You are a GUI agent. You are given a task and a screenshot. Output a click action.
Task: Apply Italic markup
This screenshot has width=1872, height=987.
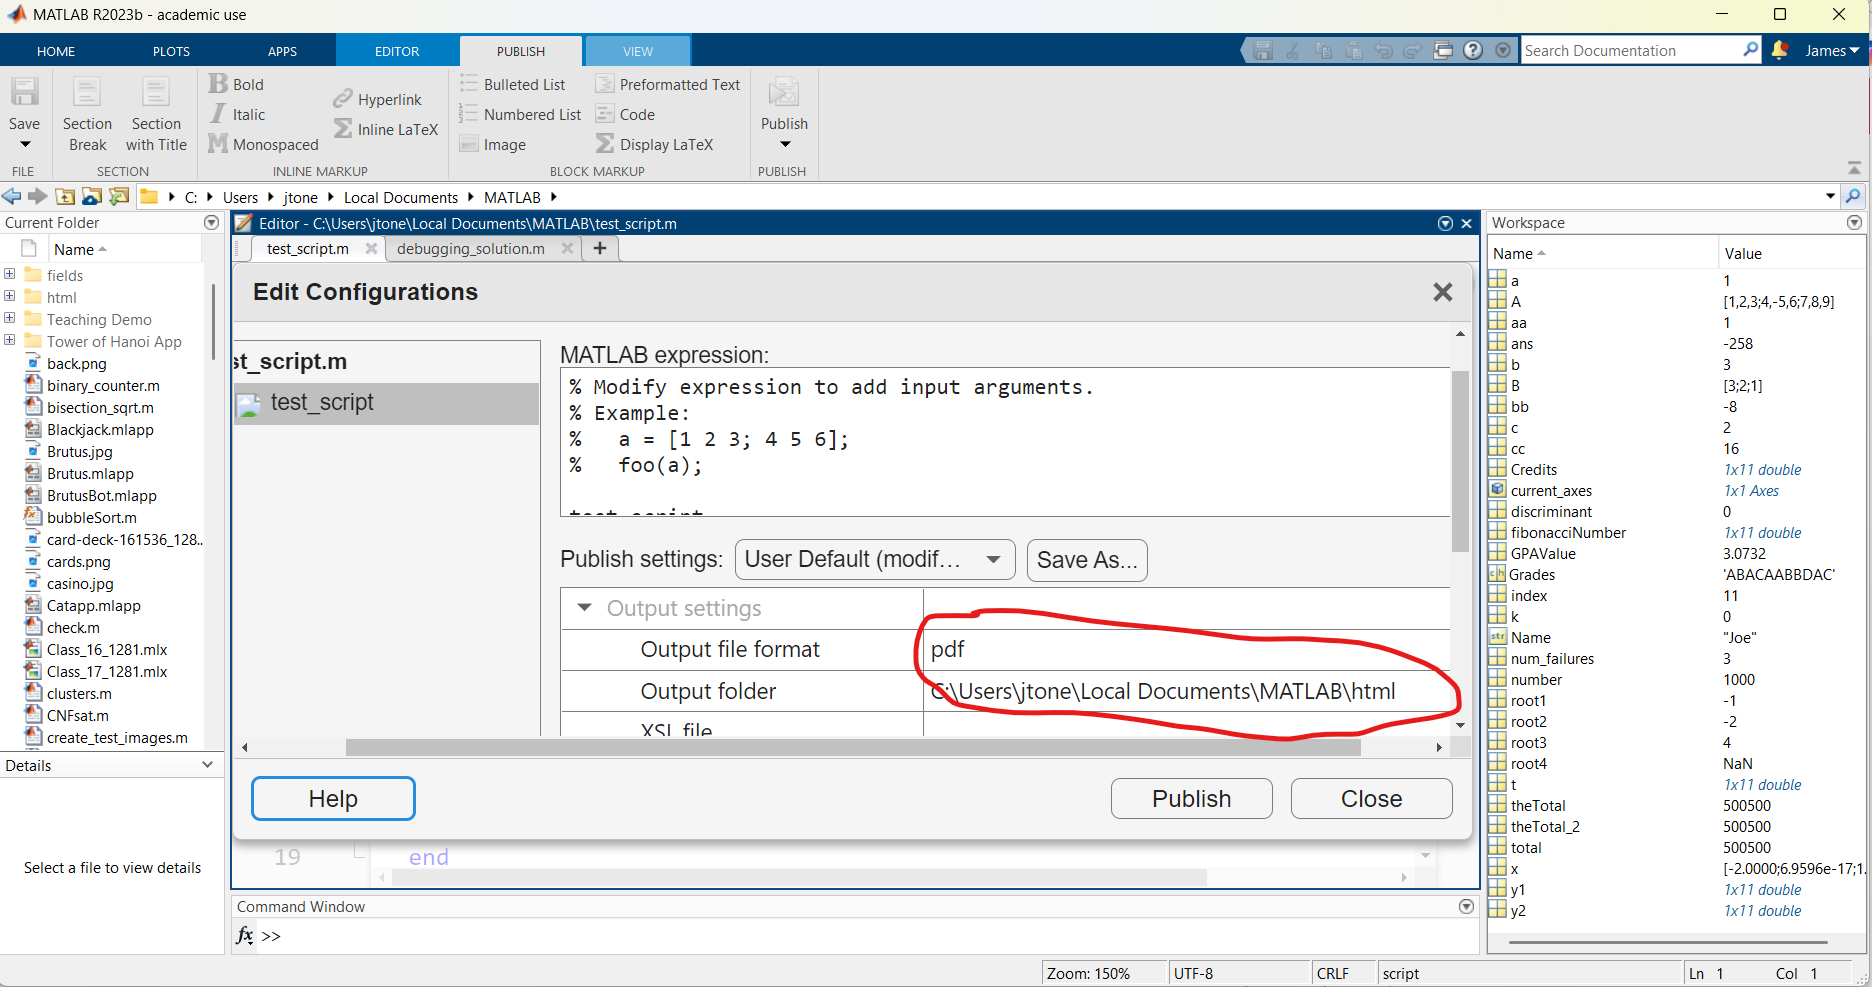click(x=237, y=114)
